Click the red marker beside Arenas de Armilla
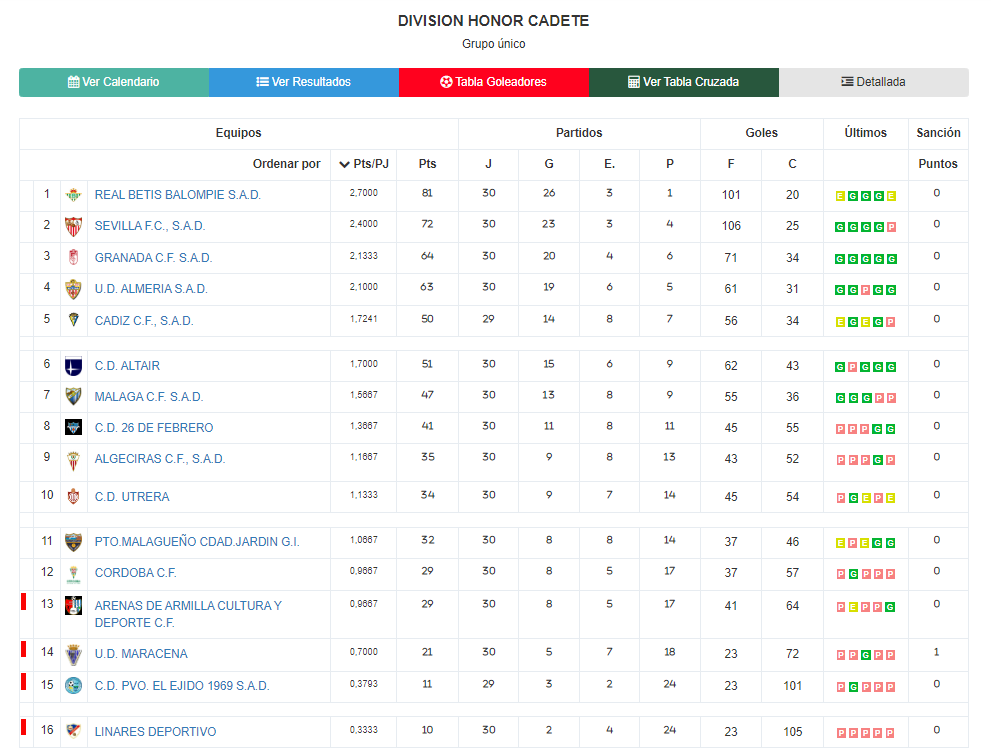The width and height of the screenshot is (991, 752). click(23, 602)
